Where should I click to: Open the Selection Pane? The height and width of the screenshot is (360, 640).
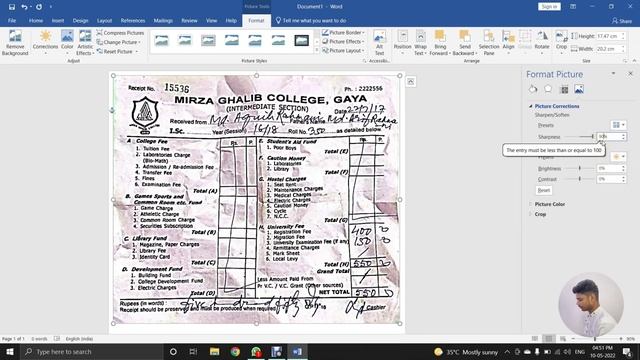(x=489, y=43)
